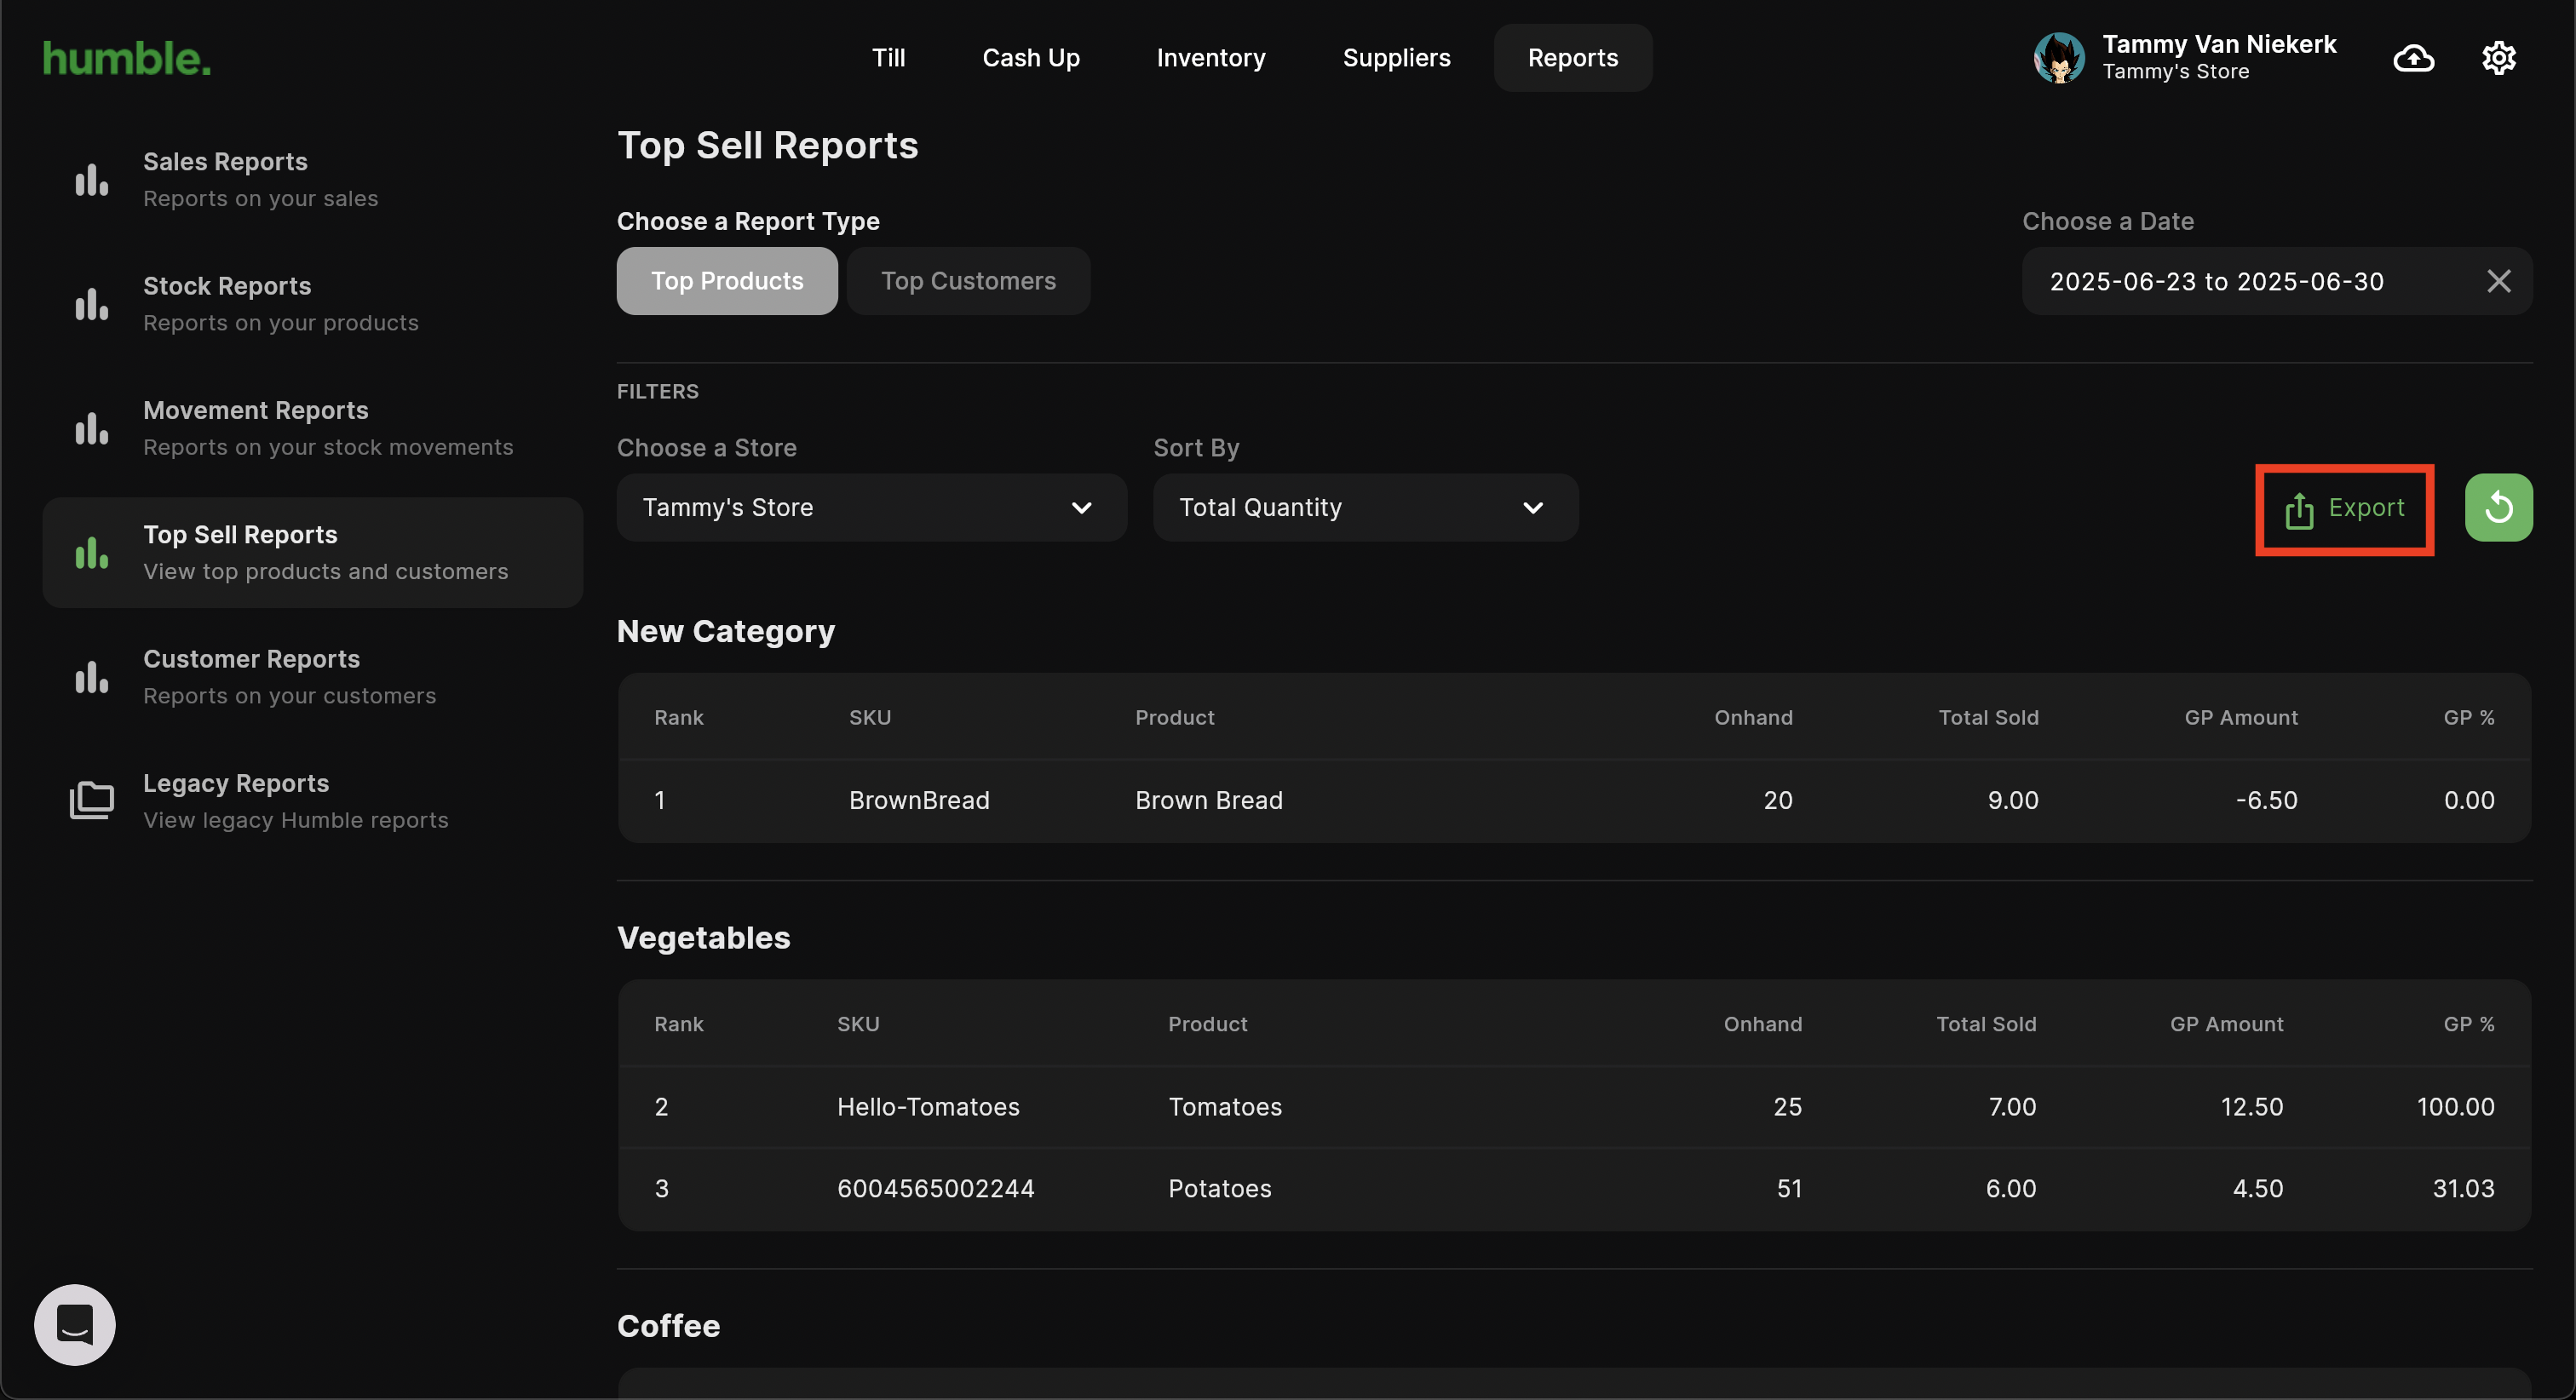Select Top Sell Reports in sidebar
Image resolution: width=2576 pixels, height=1400 pixels.
[312, 552]
